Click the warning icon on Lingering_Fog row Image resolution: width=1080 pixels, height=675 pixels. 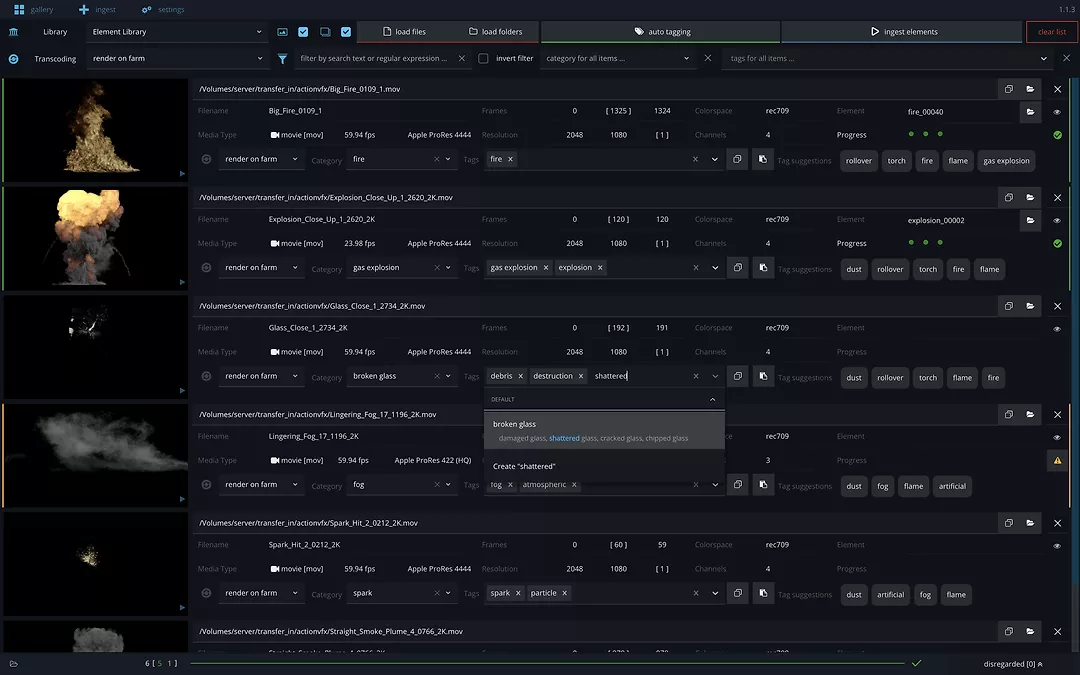click(x=1057, y=461)
